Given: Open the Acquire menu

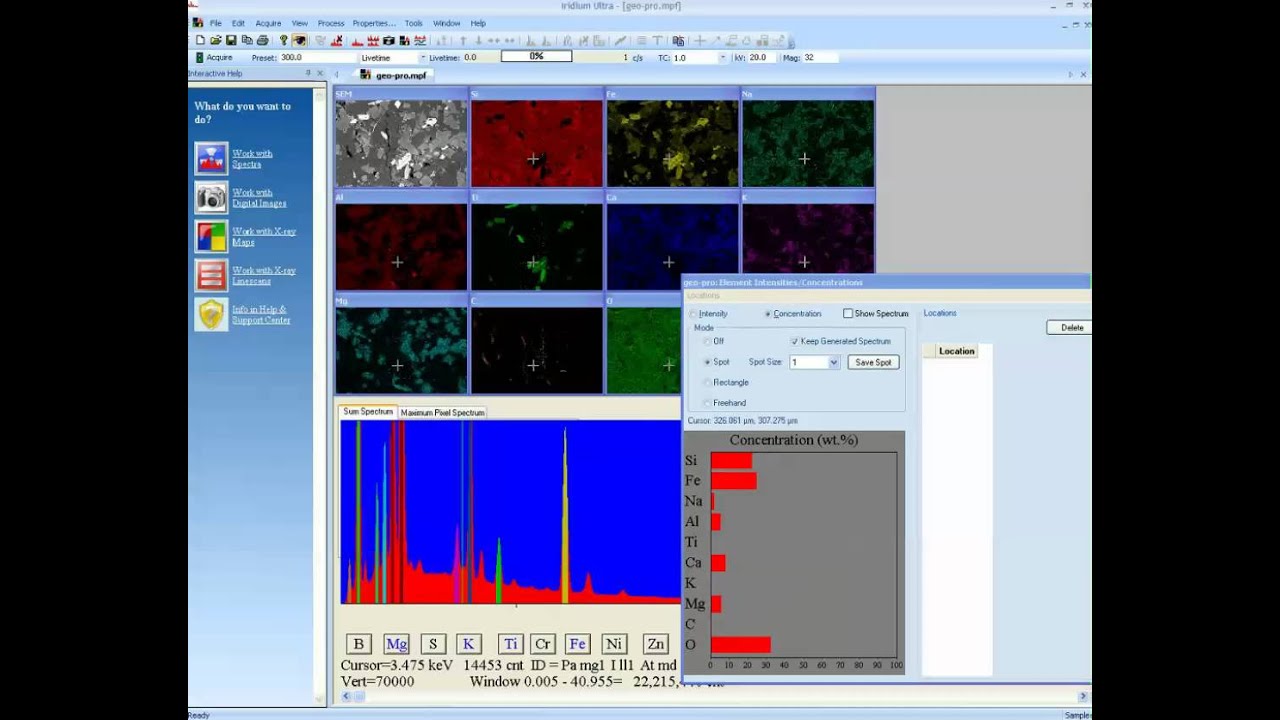Looking at the screenshot, I should pos(268,23).
